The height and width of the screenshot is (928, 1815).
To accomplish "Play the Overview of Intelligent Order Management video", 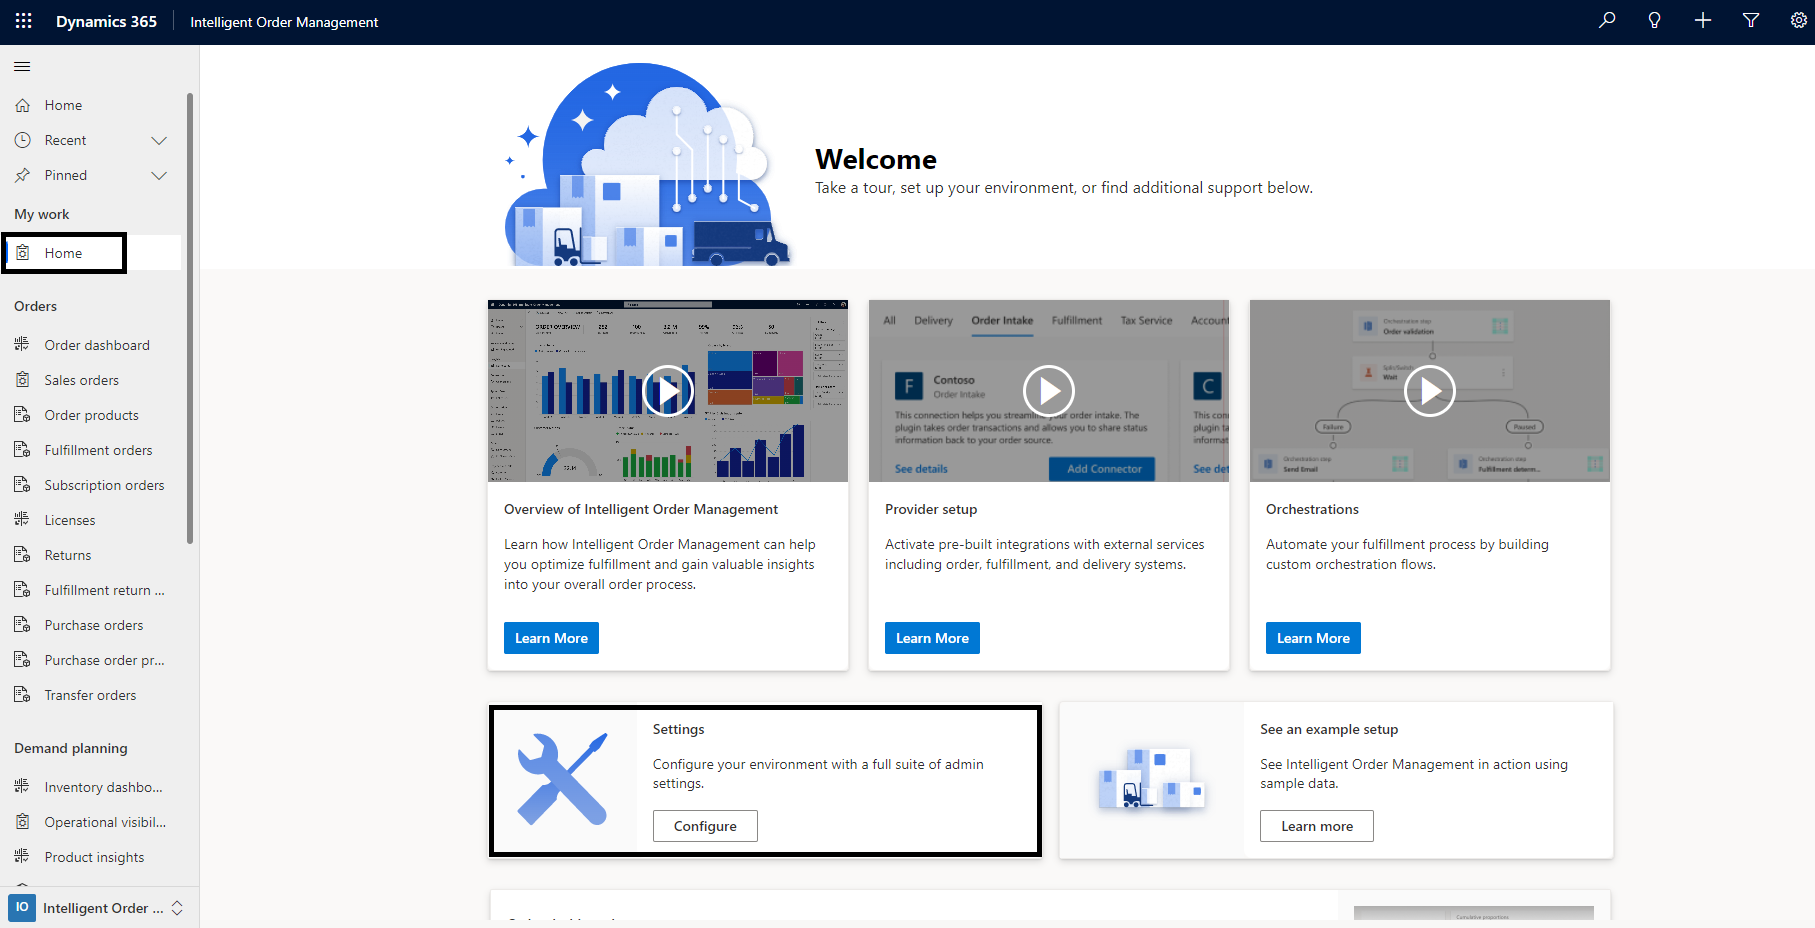I will click(x=667, y=391).
